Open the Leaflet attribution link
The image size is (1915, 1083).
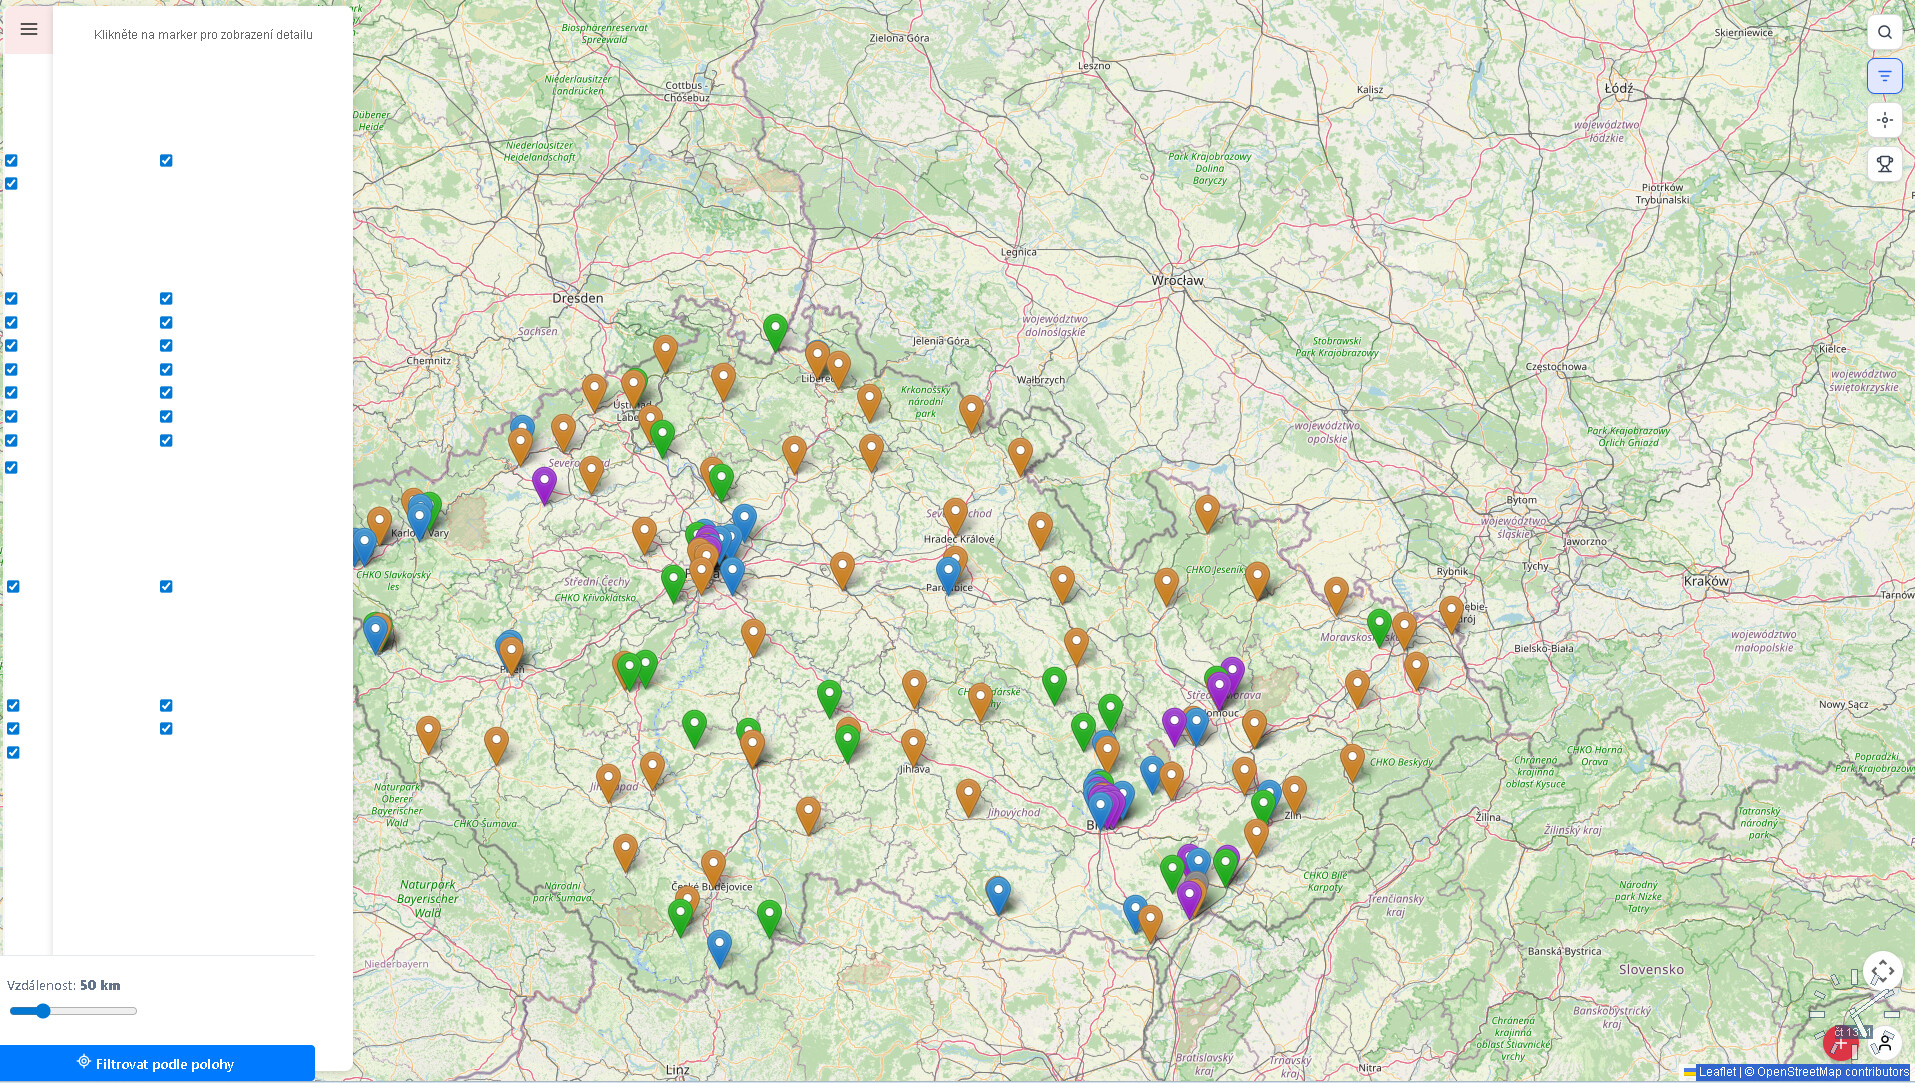(x=1716, y=1072)
